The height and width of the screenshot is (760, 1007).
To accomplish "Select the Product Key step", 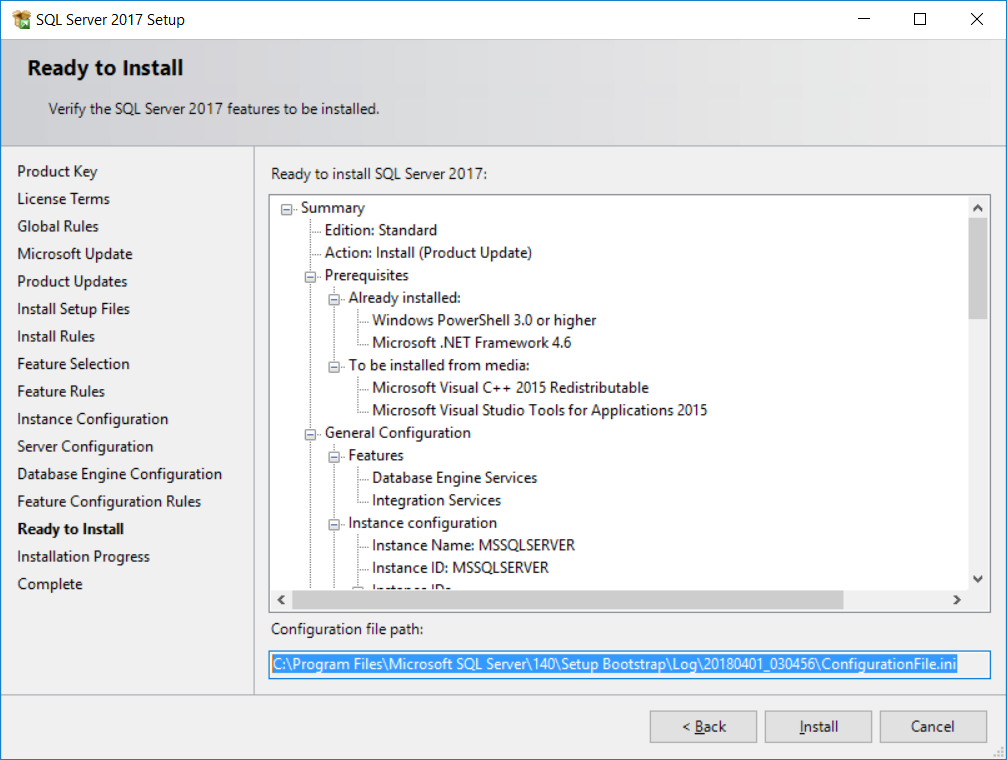I will coord(57,172).
